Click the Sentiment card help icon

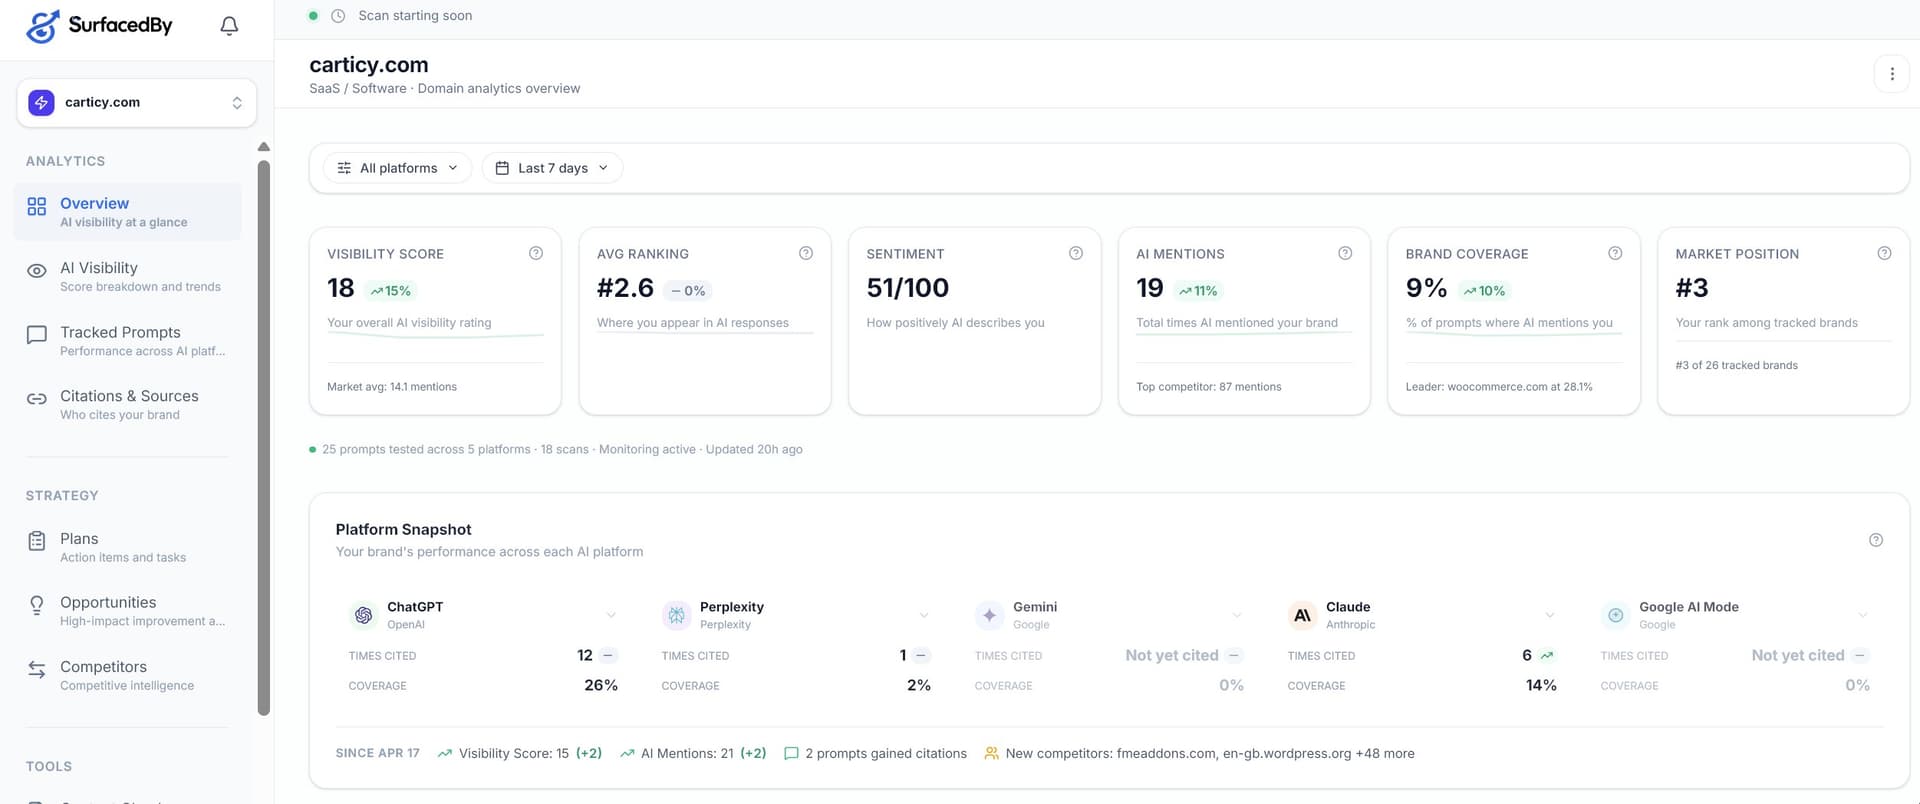point(1076,254)
